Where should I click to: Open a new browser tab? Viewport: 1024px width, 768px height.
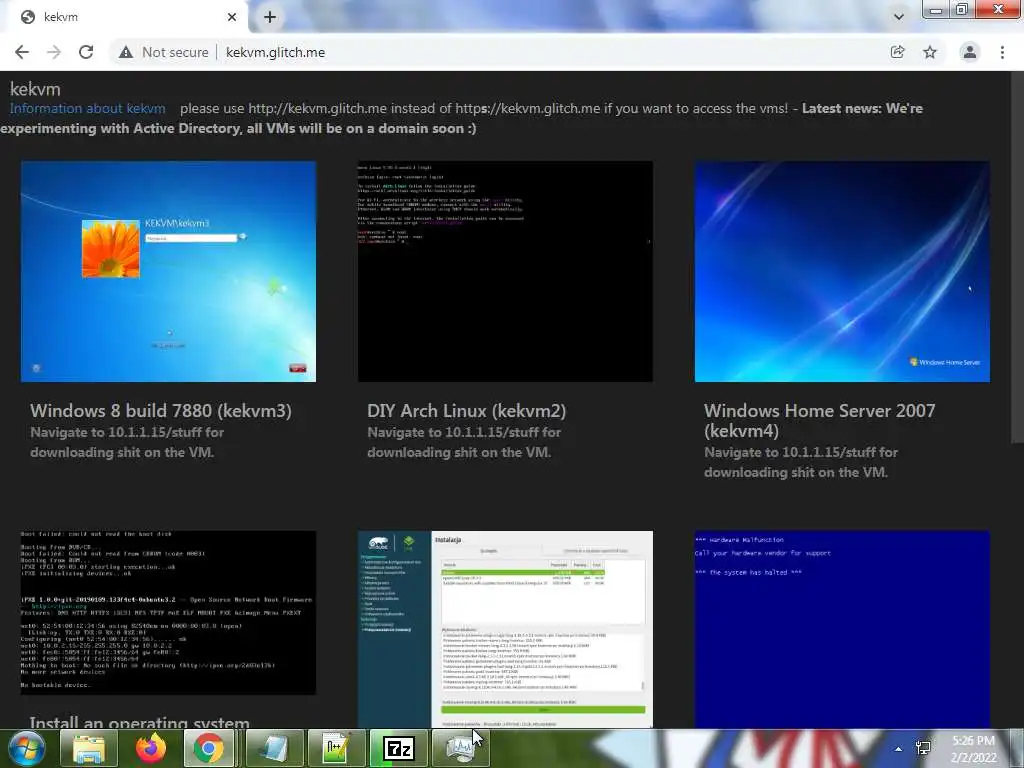point(270,17)
